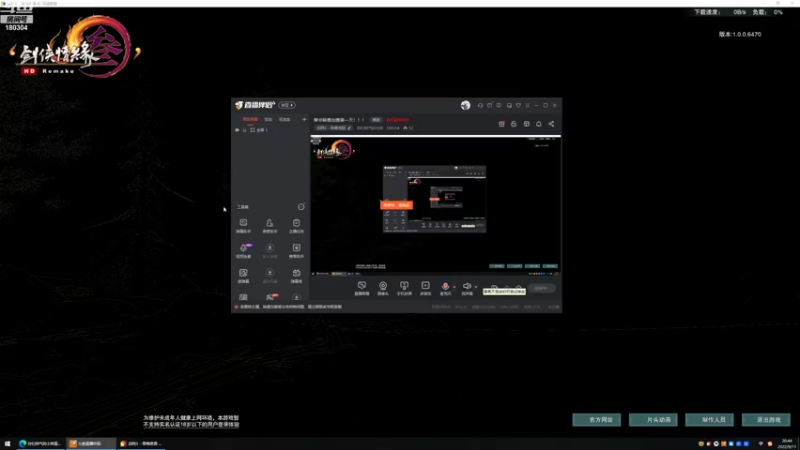This screenshot has width=800, height=450.
Task: Click the share icon above the preview
Action: (551, 124)
